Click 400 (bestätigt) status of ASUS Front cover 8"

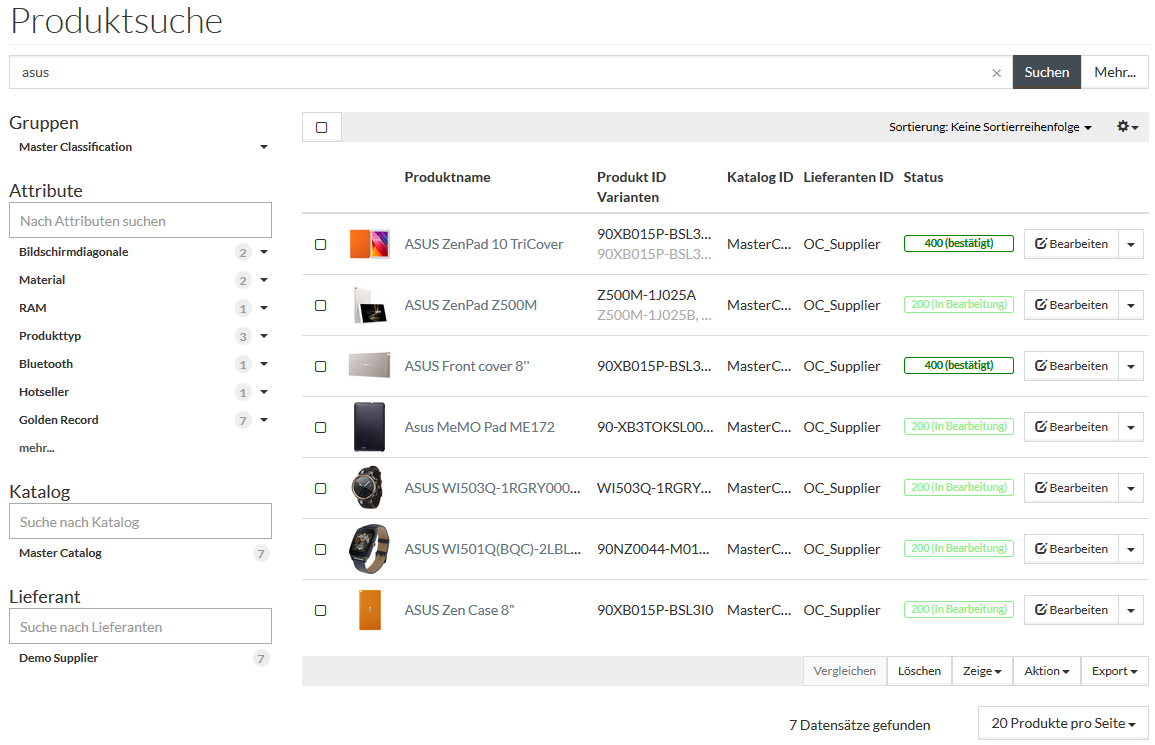[958, 365]
